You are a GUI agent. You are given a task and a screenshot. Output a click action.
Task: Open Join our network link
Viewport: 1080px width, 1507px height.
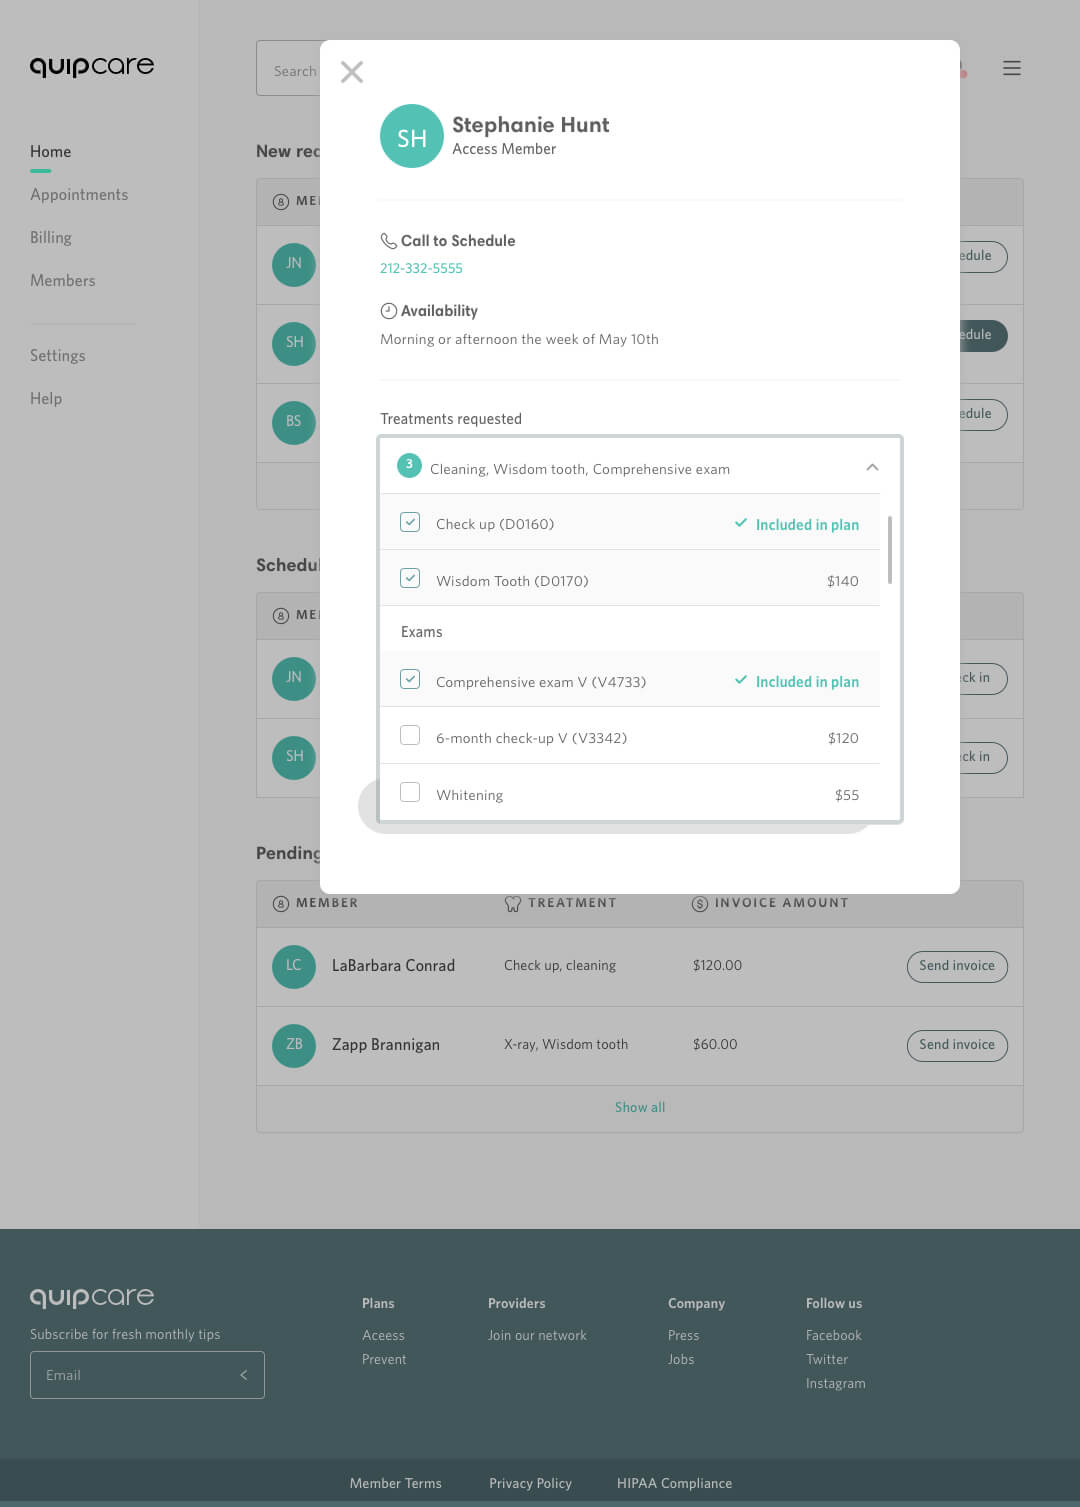pos(537,1336)
